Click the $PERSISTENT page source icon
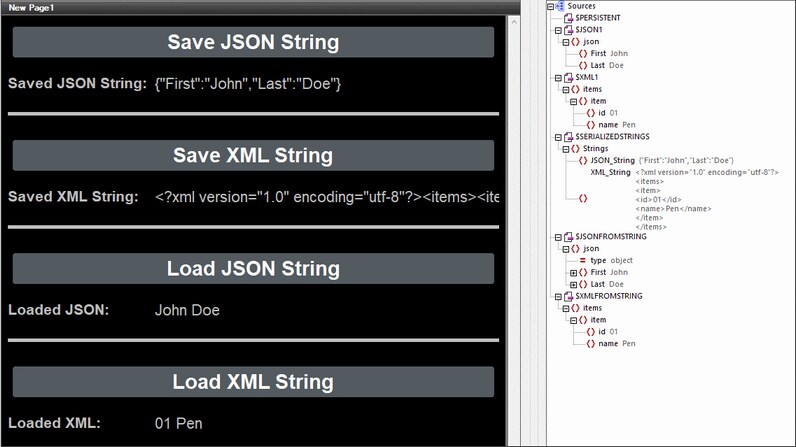Screen dimensions: 796x447 568,18
